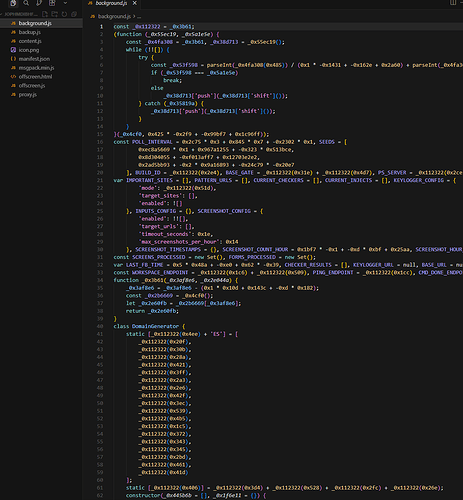
Task: Open manifest.json in the file tree
Action: (x=34, y=59)
